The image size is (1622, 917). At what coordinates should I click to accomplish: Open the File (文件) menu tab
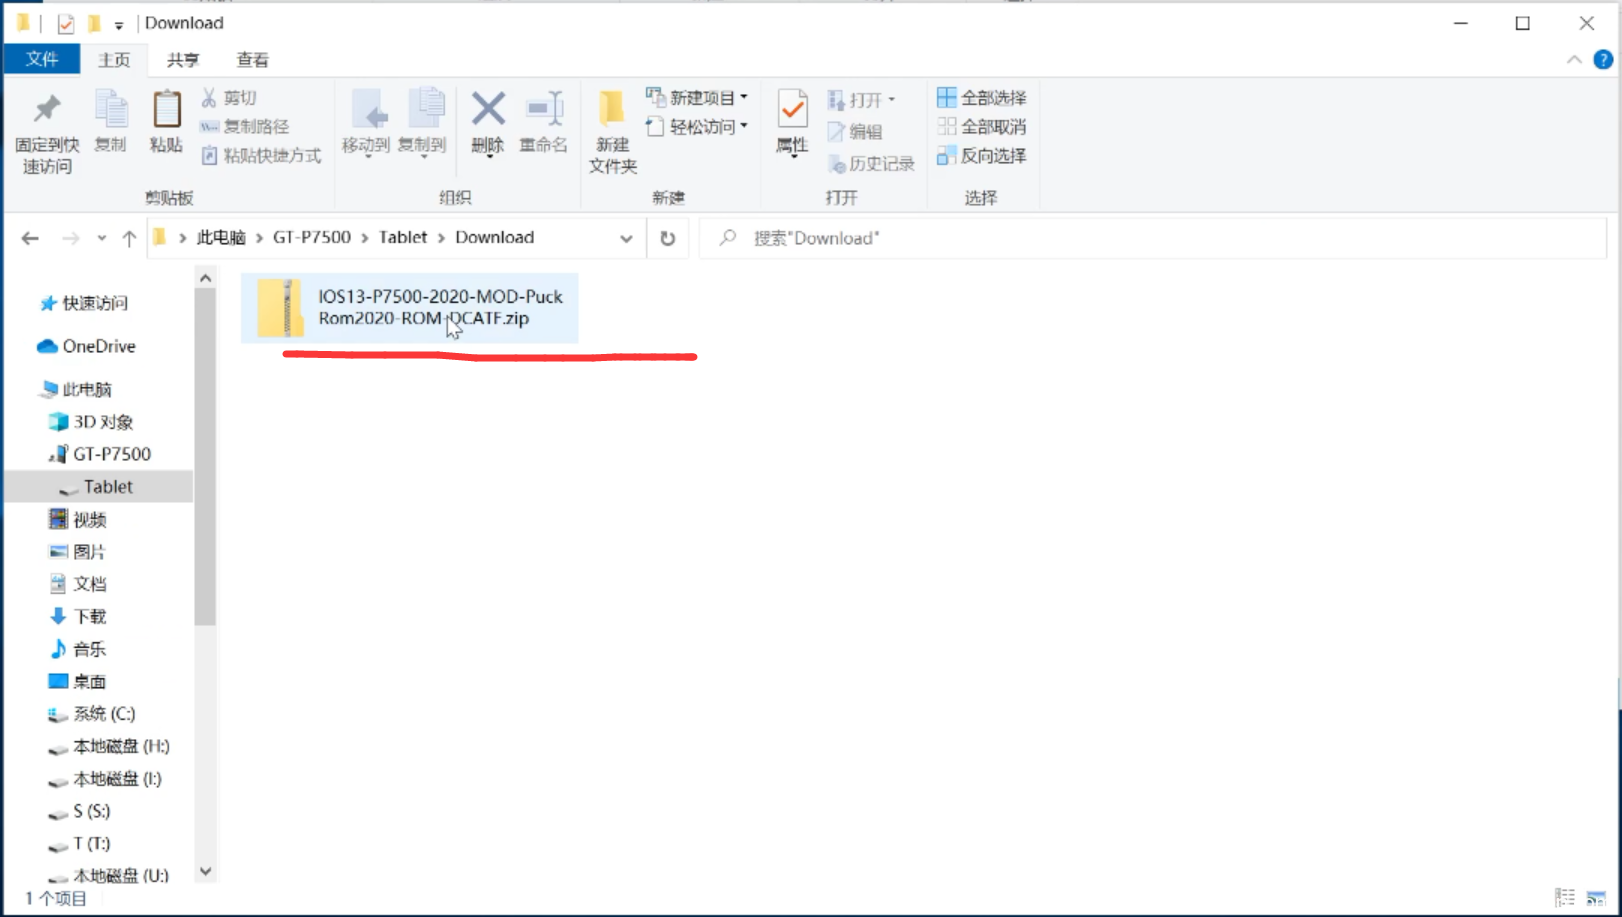pos(42,60)
